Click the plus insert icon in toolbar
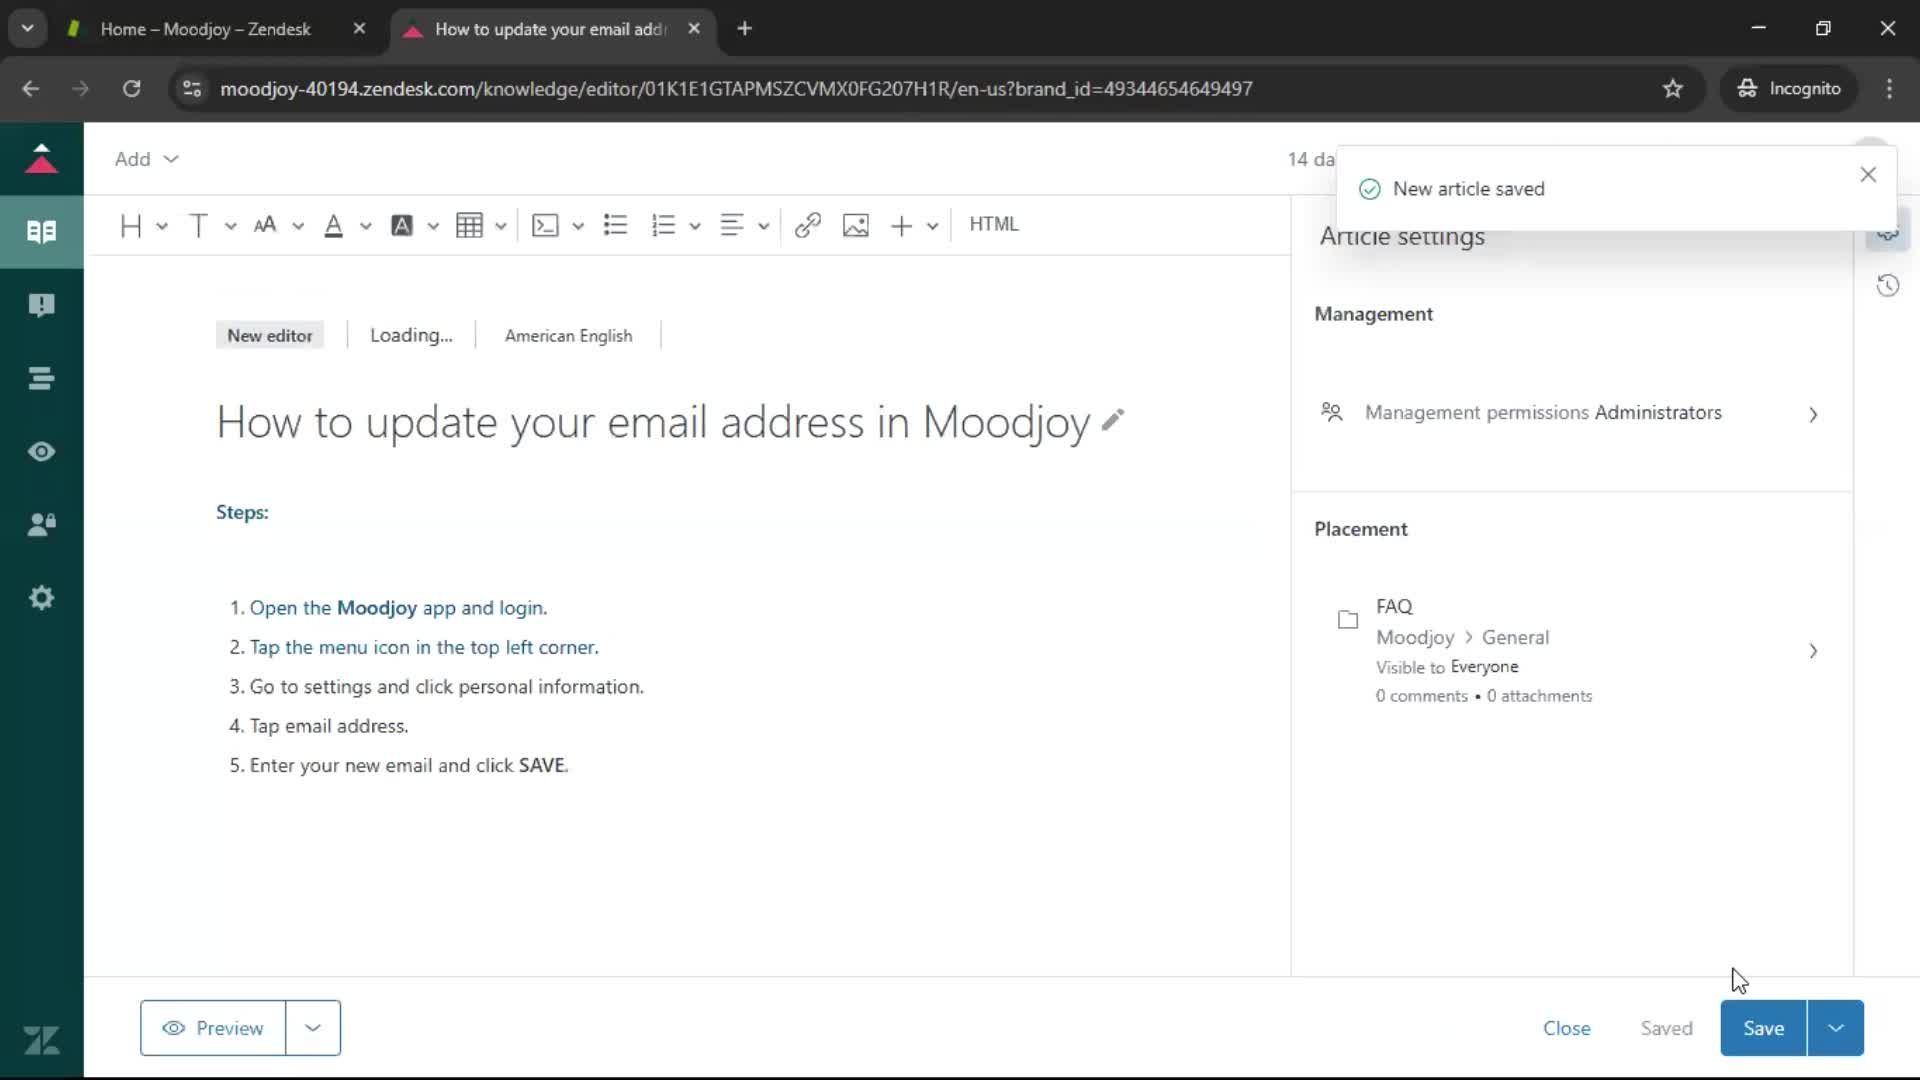The width and height of the screenshot is (1920, 1080). (901, 225)
